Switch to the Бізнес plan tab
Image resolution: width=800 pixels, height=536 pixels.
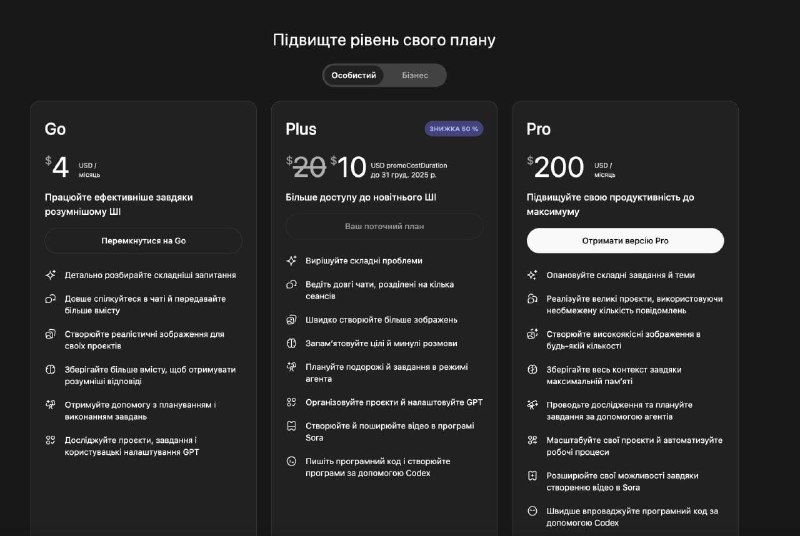pyautogui.click(x=415, y=75)
